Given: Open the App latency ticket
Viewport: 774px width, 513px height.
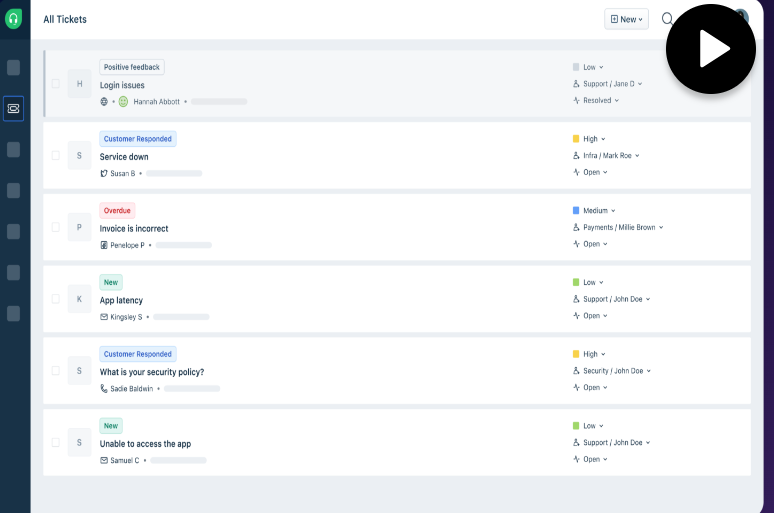Looking at the screenshot, I should [121, 300].
